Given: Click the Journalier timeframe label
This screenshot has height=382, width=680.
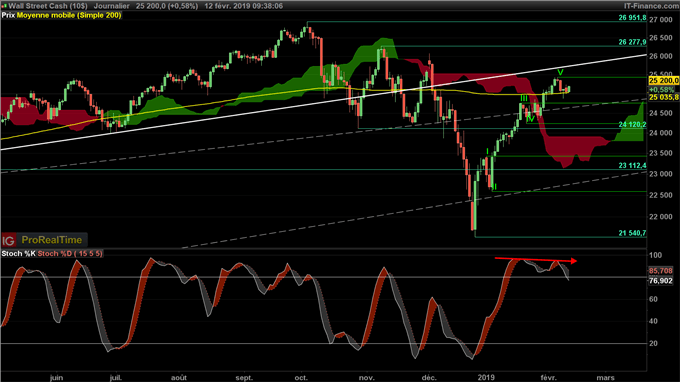Looking at the screenshot, I should [111, 6].
